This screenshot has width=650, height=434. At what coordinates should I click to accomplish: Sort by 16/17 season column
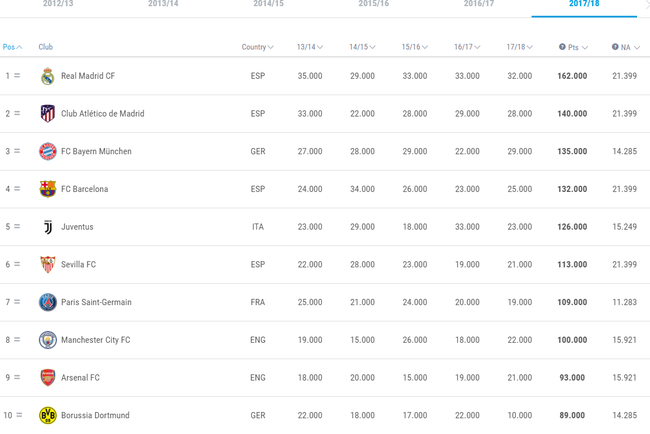(467, 47)
